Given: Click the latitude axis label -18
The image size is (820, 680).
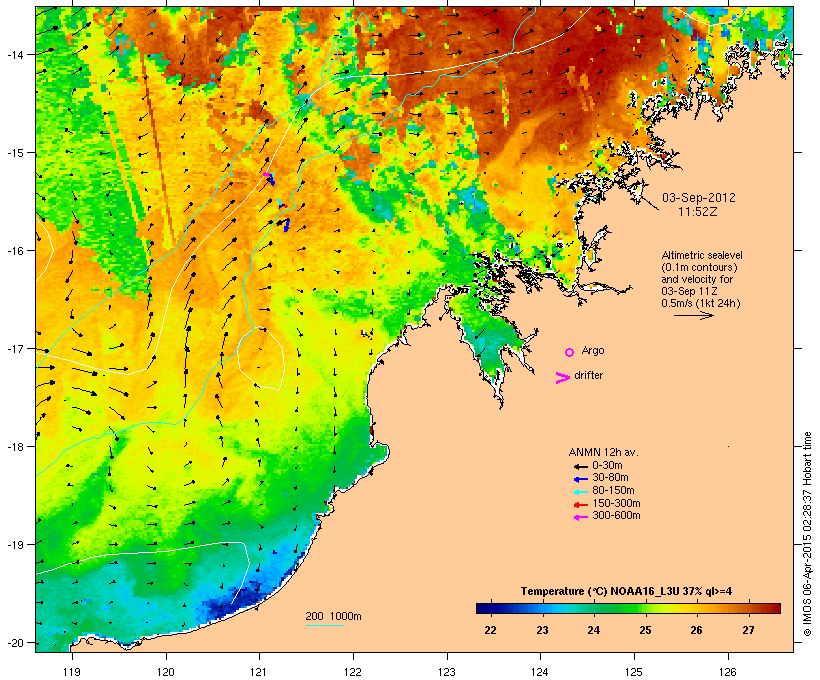Looking at the screenshot, I should click(14, 446).
